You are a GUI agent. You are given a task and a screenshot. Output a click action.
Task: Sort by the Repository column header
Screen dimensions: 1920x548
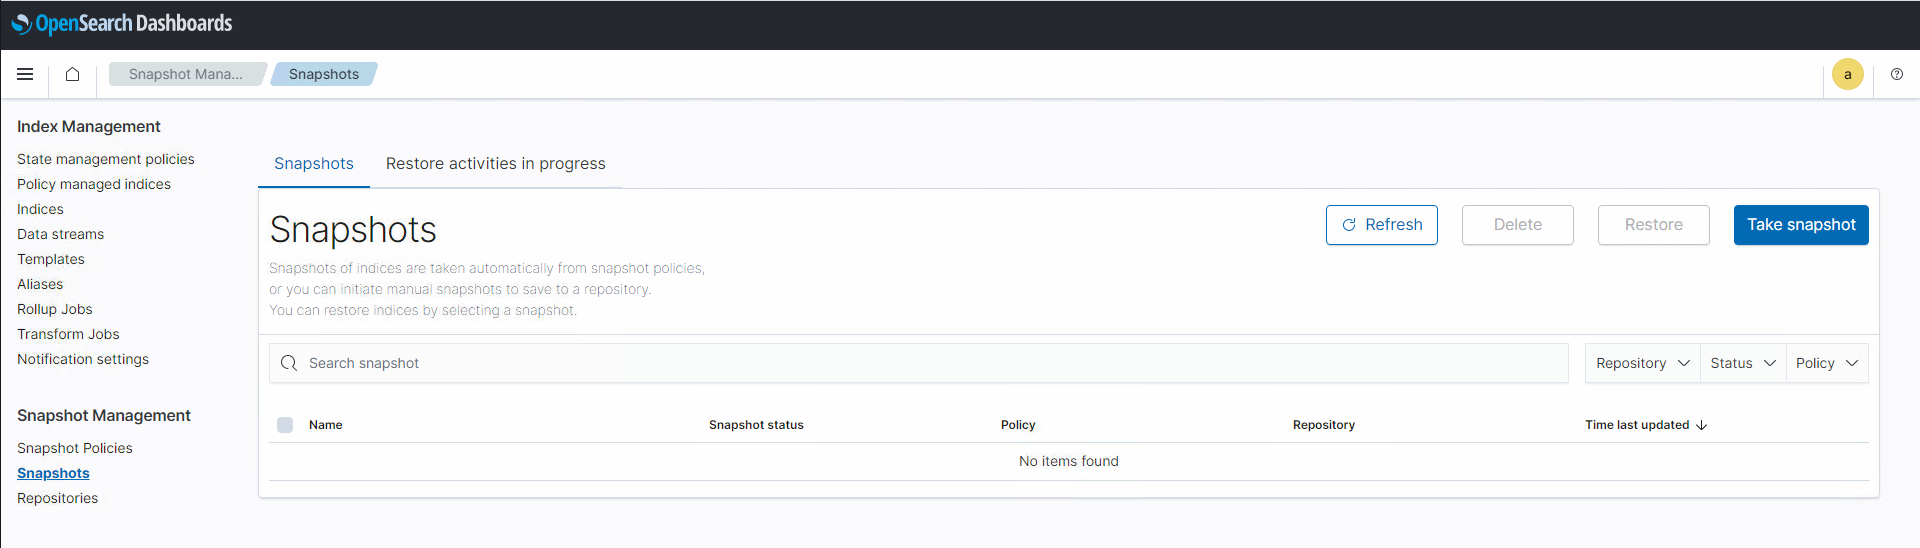pos(1324,425)
